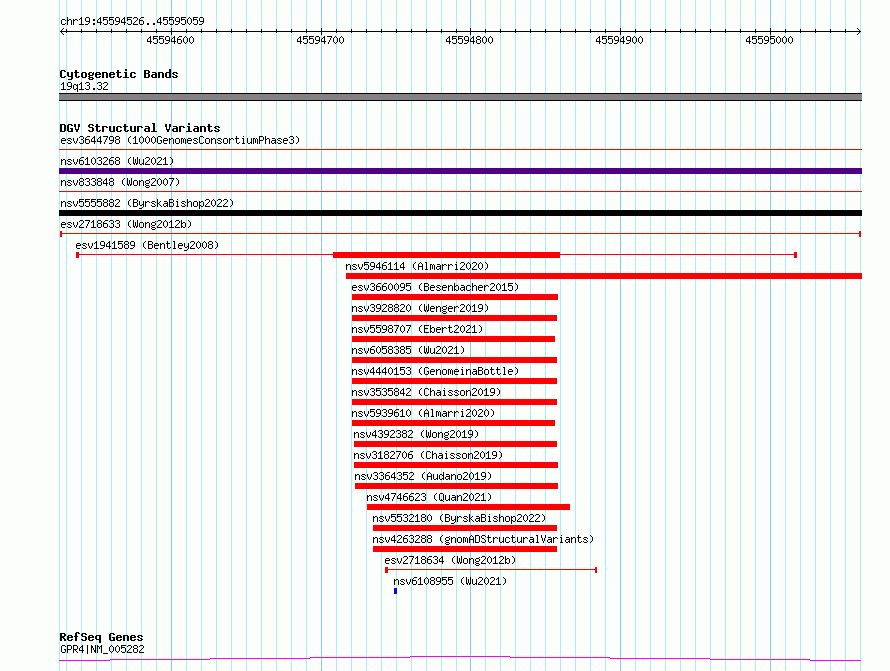Screen dimensions: 890x671
Task: Select the DGV Structural Variants track title
Action: (x=140, y=128)
